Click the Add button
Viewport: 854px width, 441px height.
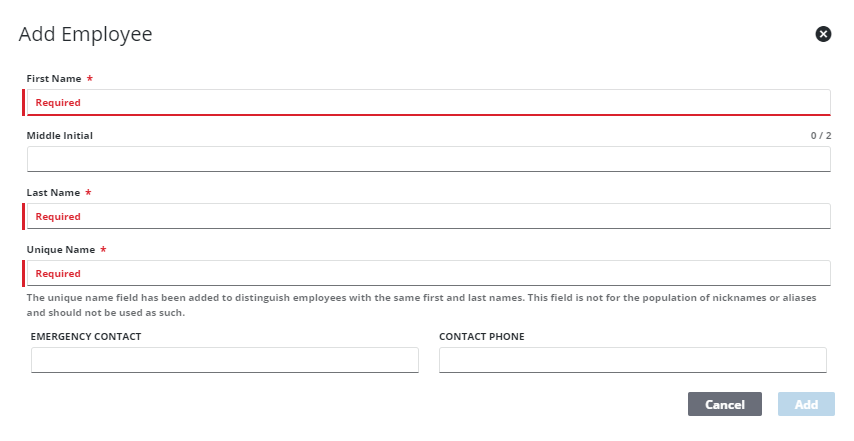(x=806, y=404)
